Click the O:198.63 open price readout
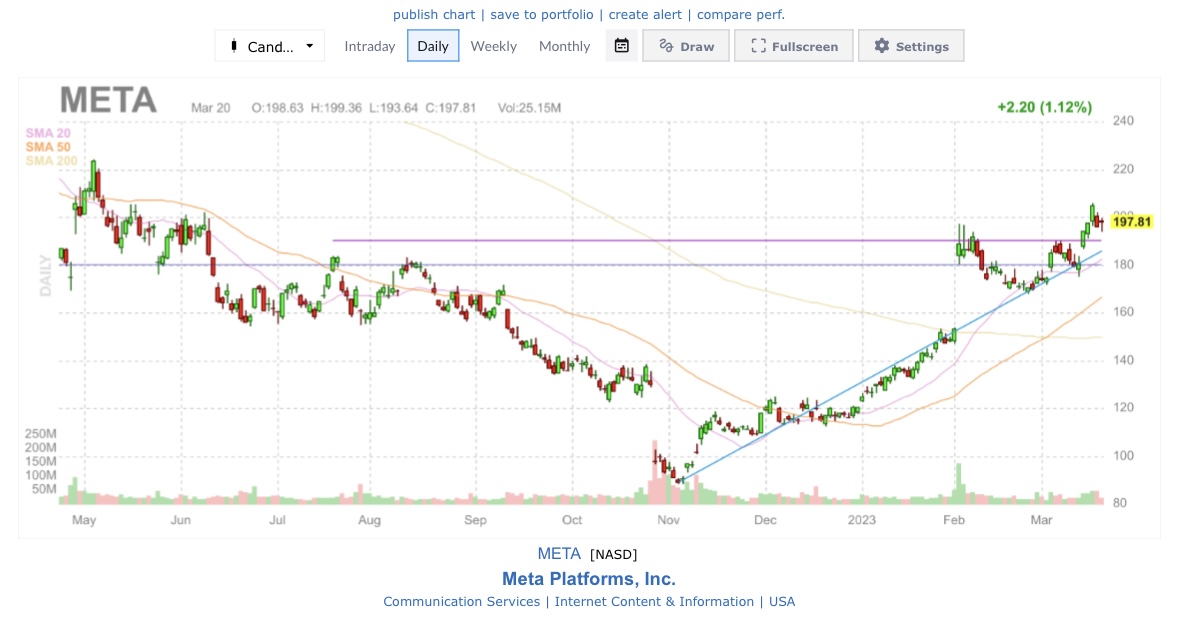 click(277, 108)
